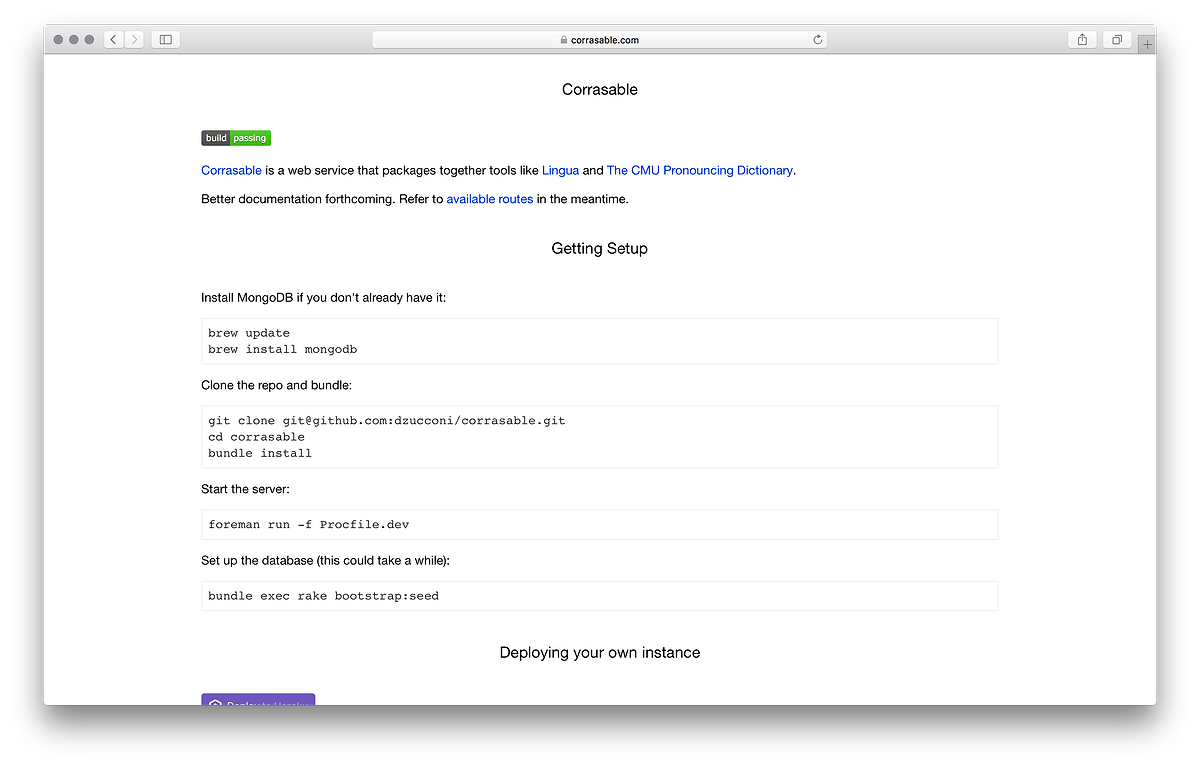Go forward with the Safari forward arrow
Viewport: 1200px width, 767px height.
click(134, 39)
